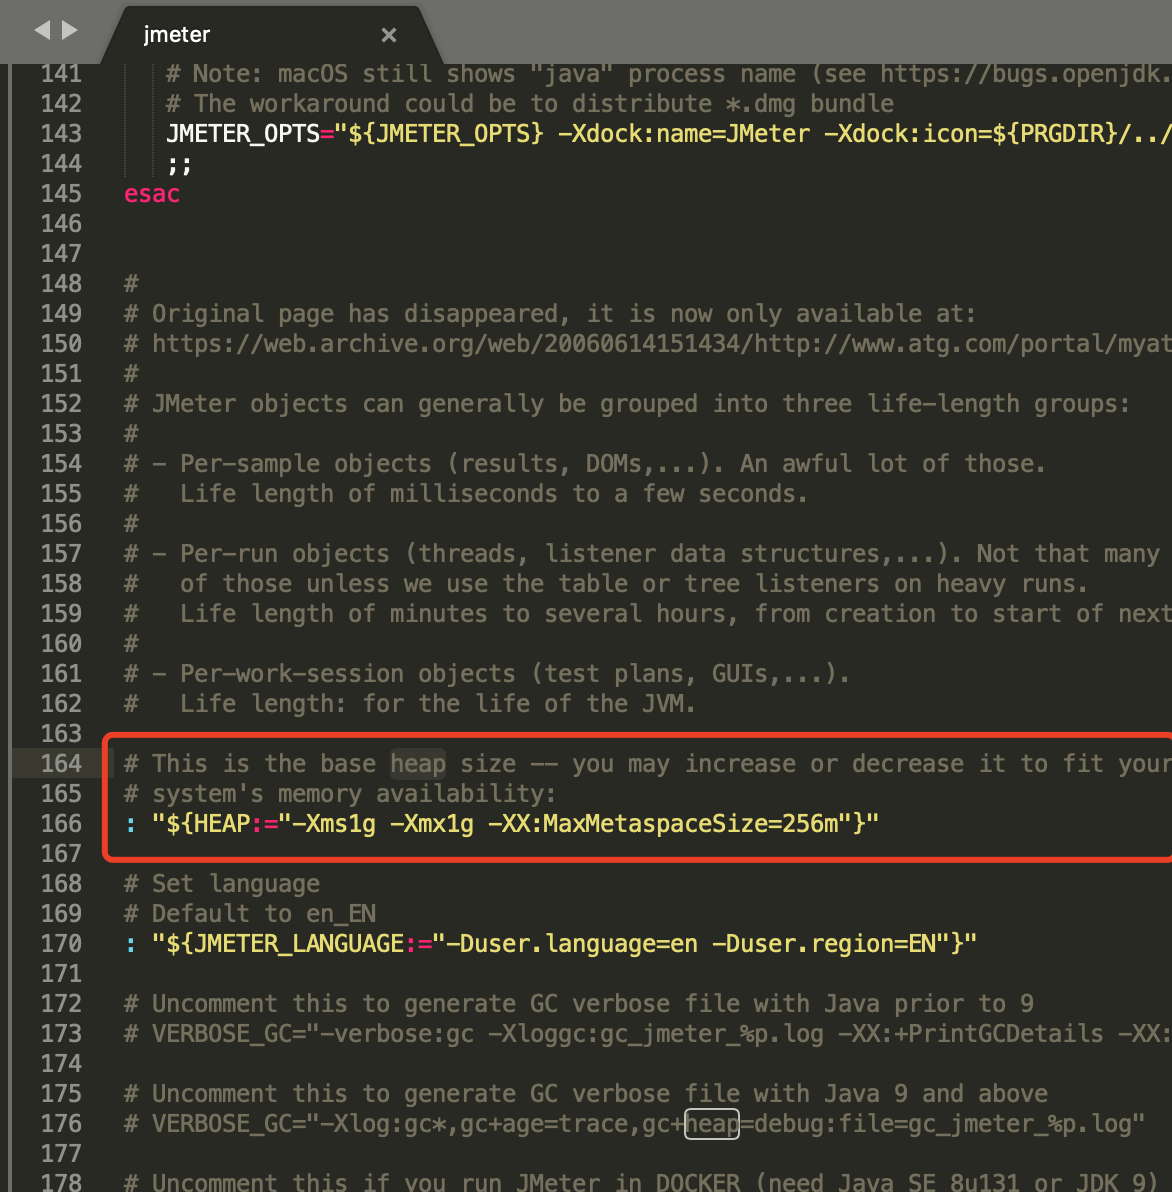
Task: Click '-Xms1g' in the heap line
Action: point(334,823)
